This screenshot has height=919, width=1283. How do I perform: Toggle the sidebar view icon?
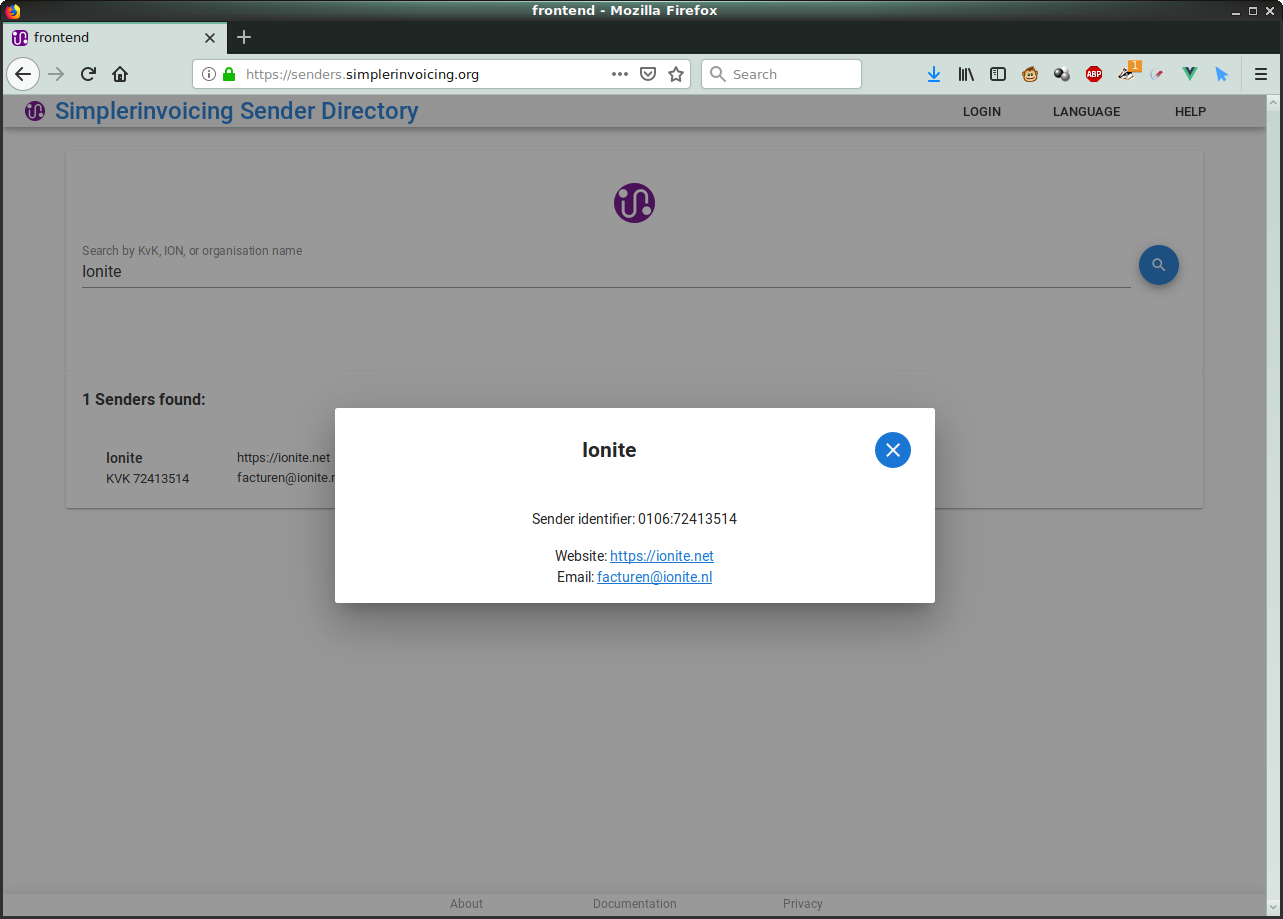[998, 74]
